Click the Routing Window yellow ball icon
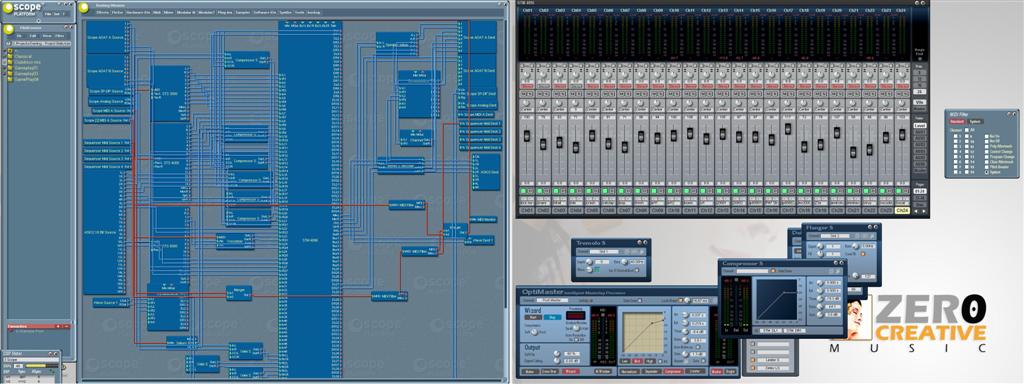The height and width of the screenshot is (384, 1024). [x=84, y=8]
